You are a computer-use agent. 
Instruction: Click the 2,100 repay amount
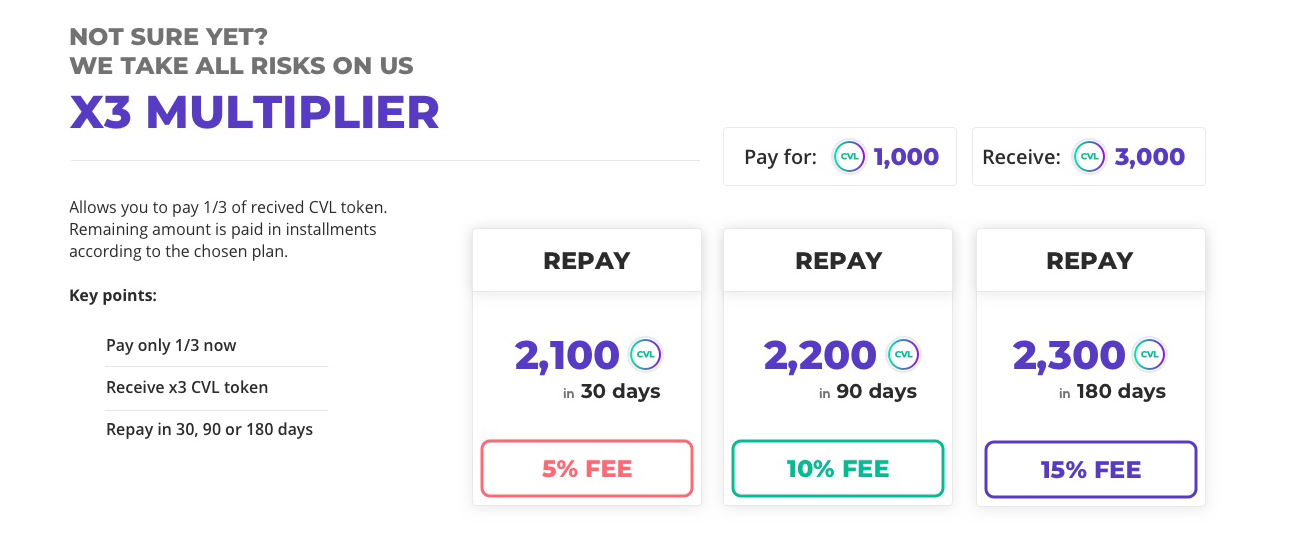pyautogui.click(x=567, y=355)
